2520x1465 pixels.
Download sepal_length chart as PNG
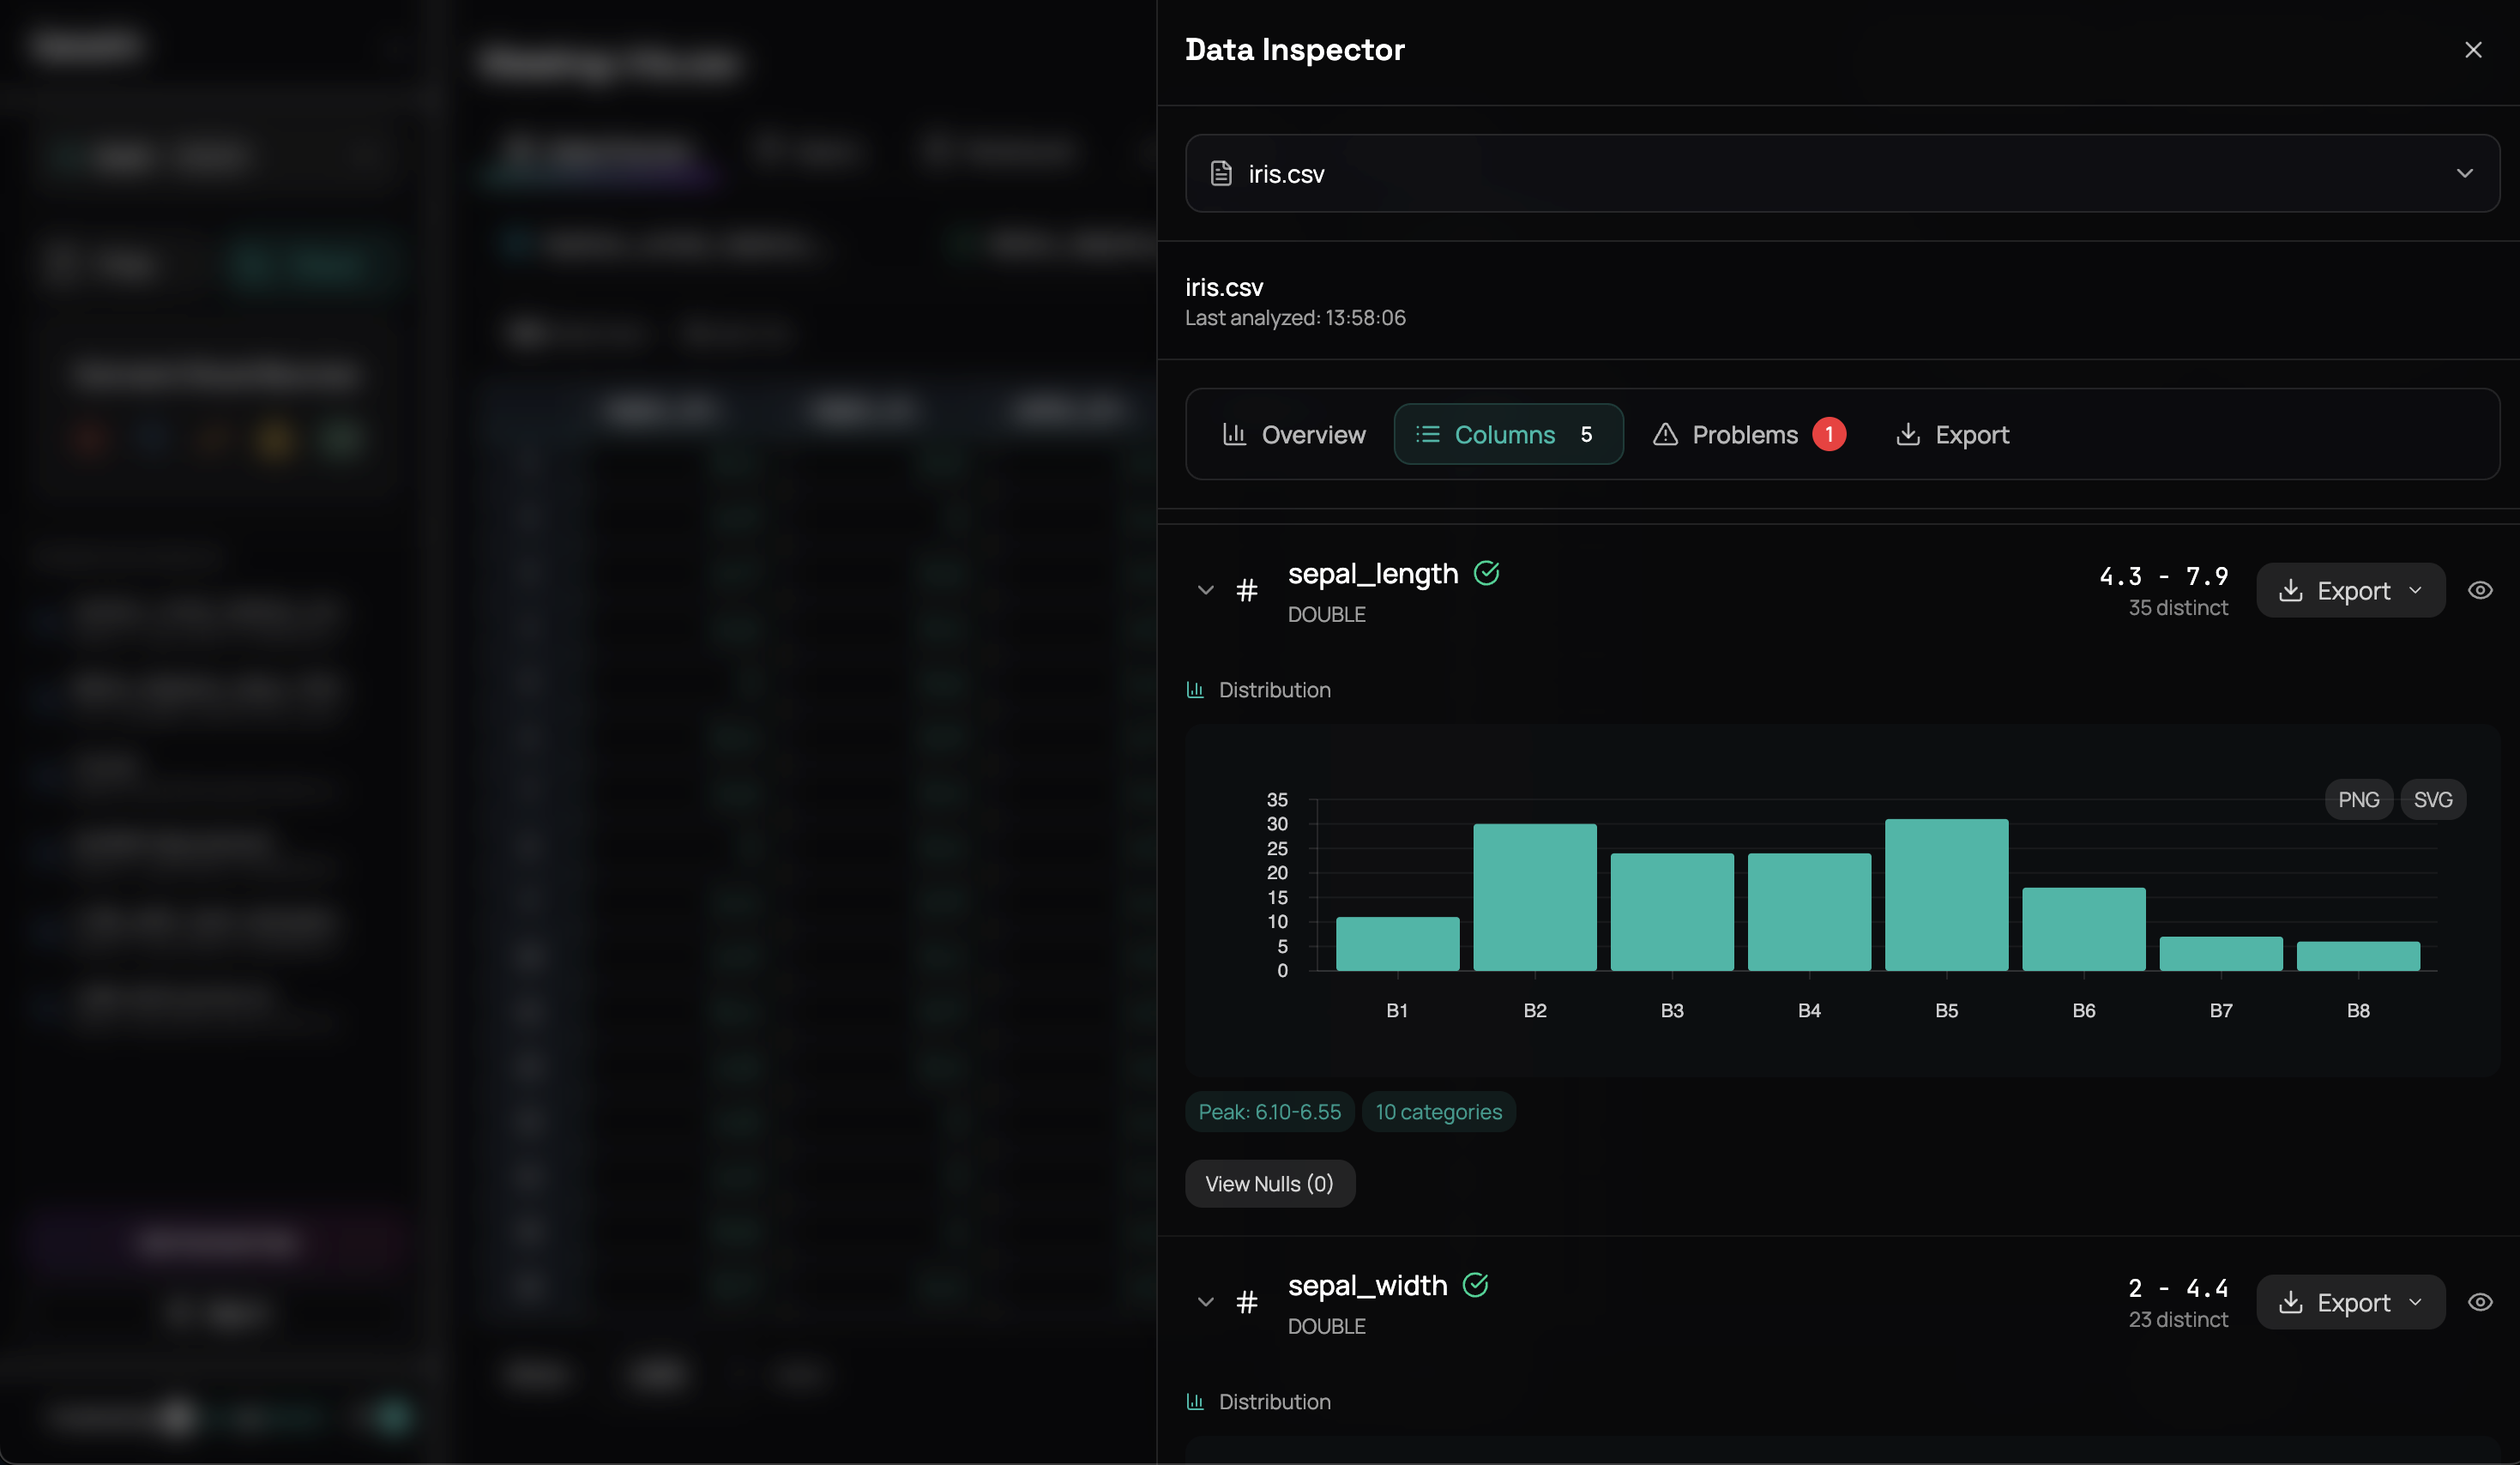pyautogui.click(x=2357, y=800)
